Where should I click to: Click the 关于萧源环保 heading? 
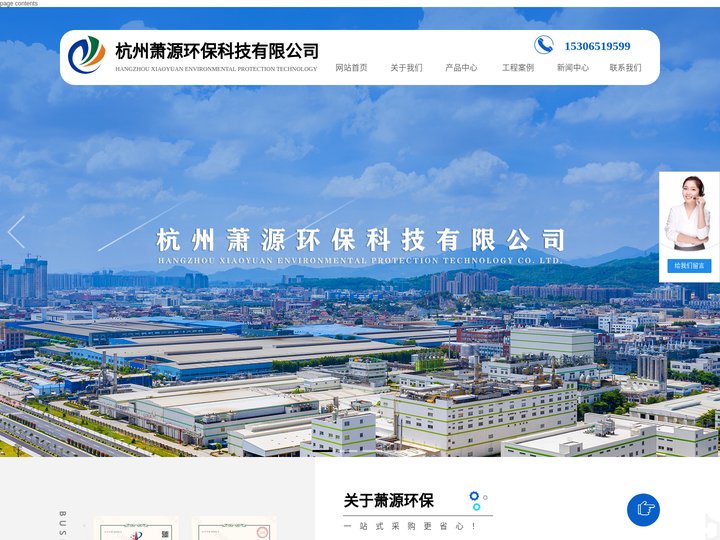click(388, 501)
